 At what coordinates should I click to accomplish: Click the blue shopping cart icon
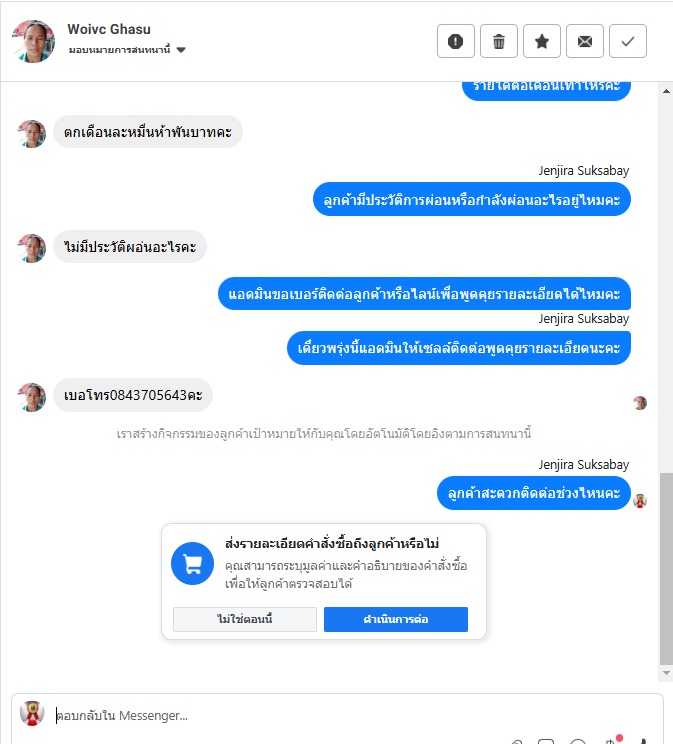[x=192, y=563]
